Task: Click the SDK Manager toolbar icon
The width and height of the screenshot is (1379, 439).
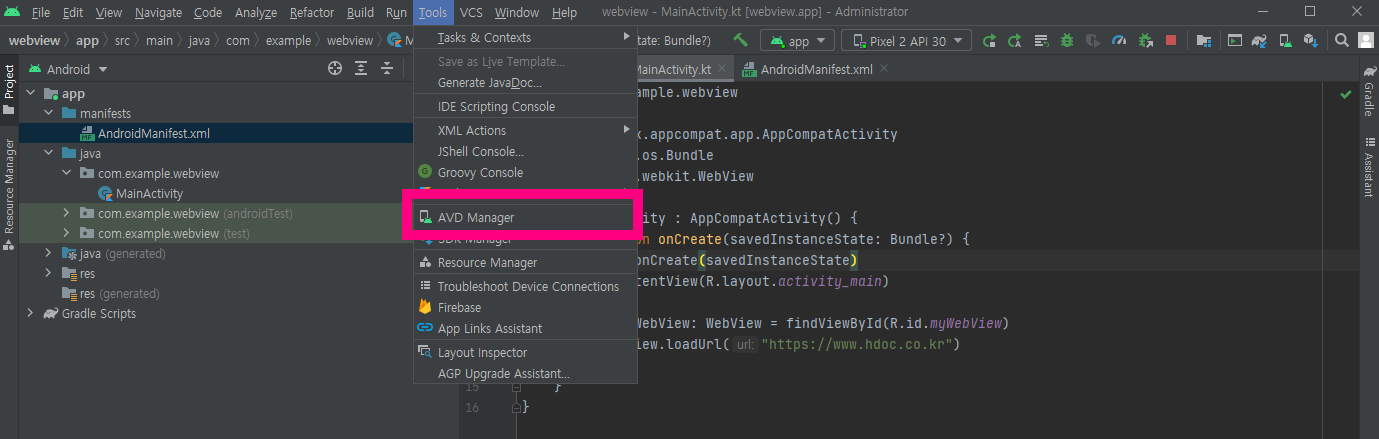Action: 1311,41
